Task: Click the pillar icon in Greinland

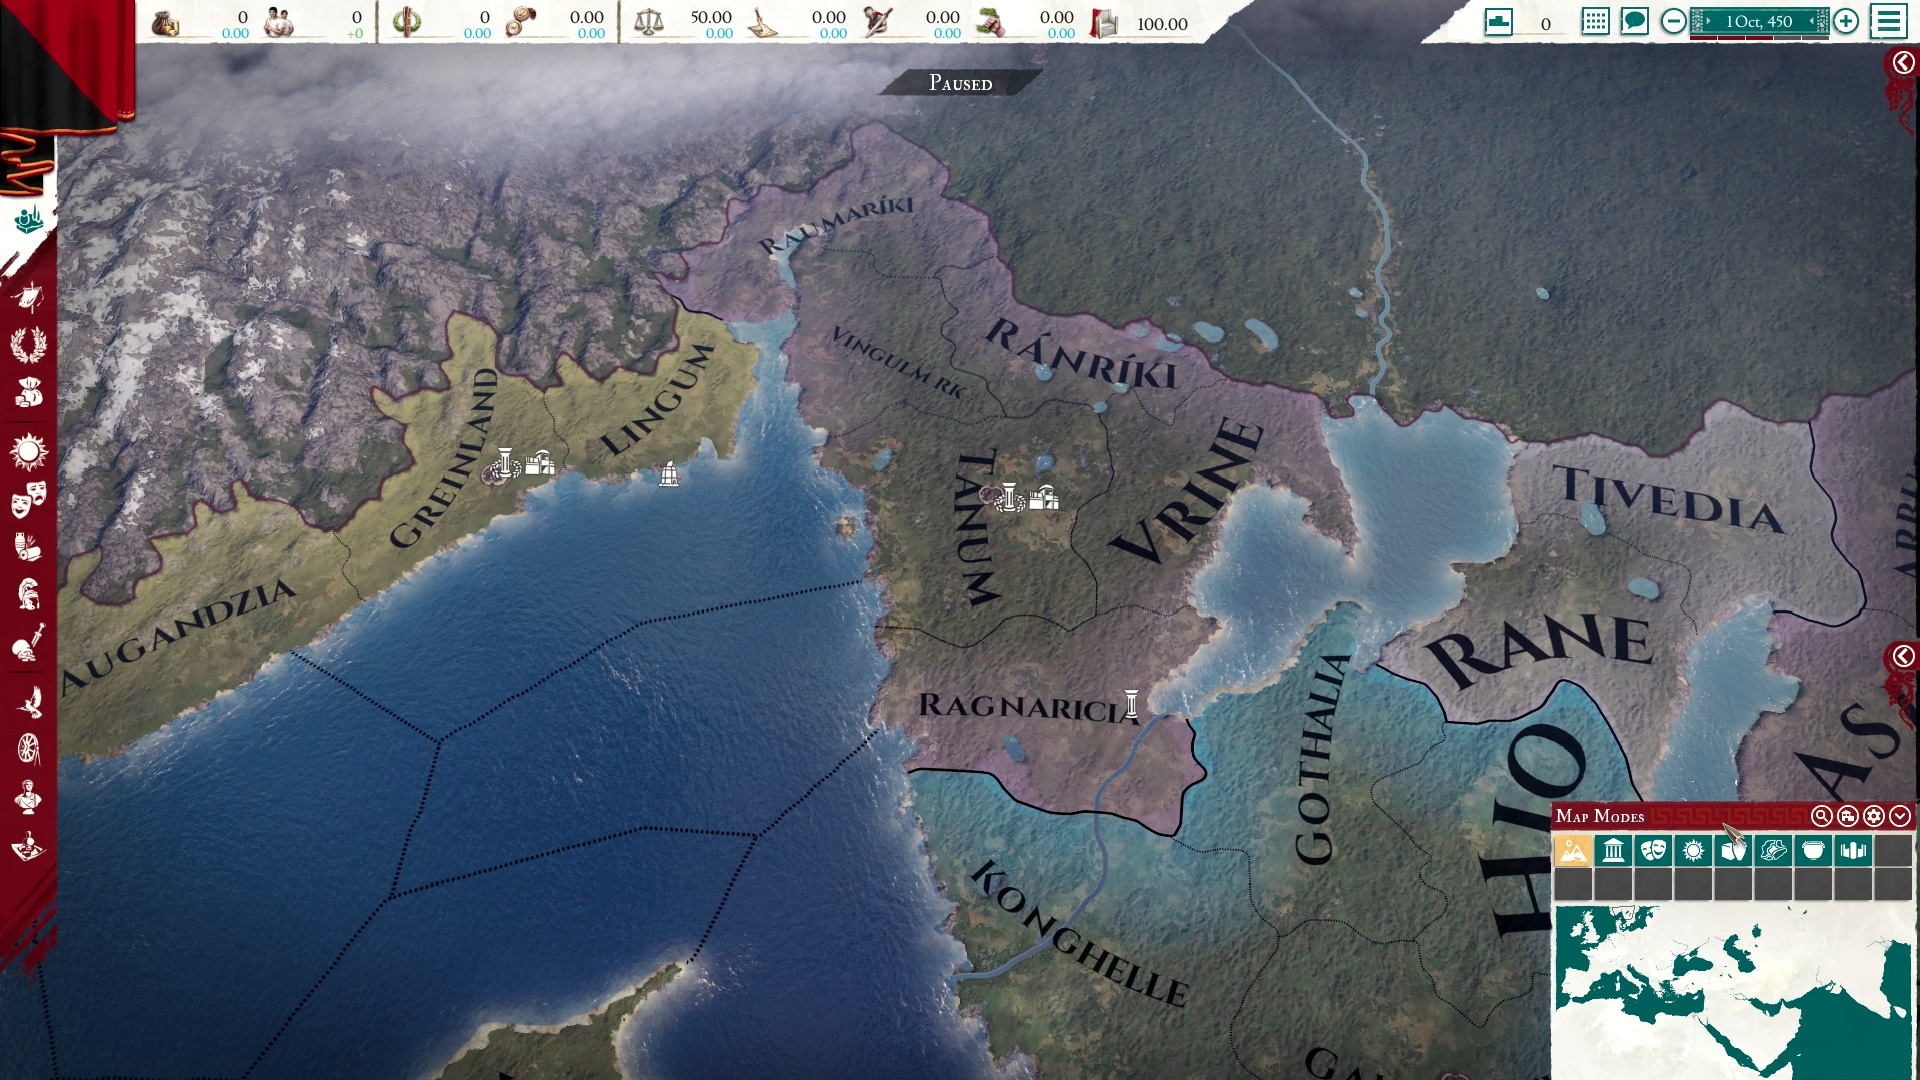Action: click(x=505, y=463)
